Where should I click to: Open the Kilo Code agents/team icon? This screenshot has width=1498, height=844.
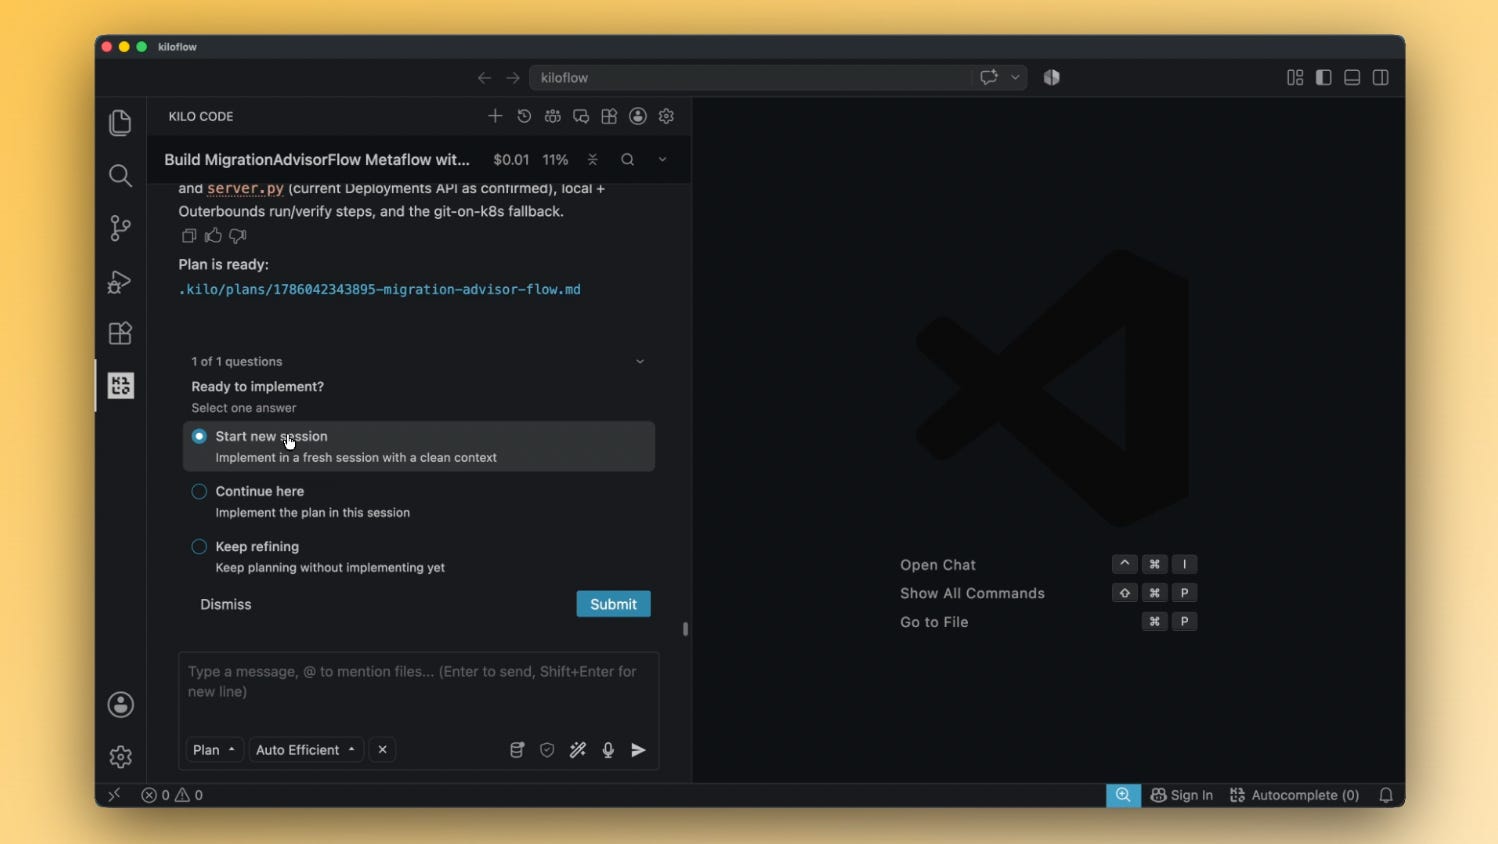tap(552, 116)
